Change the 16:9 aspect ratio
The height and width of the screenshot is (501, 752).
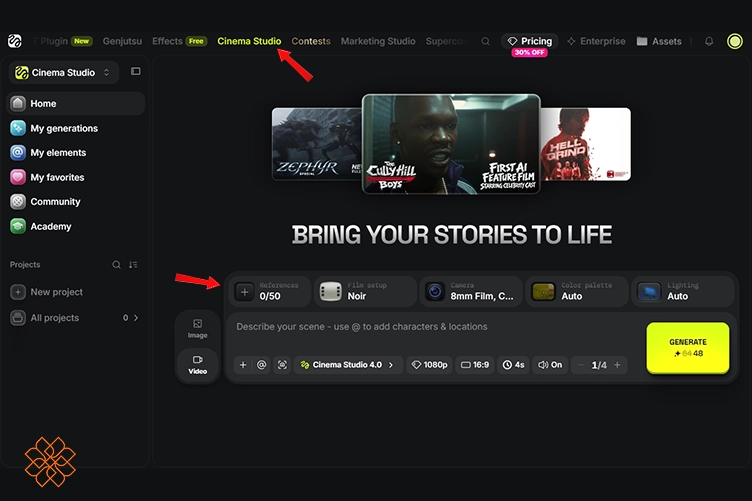pos(475,365)
